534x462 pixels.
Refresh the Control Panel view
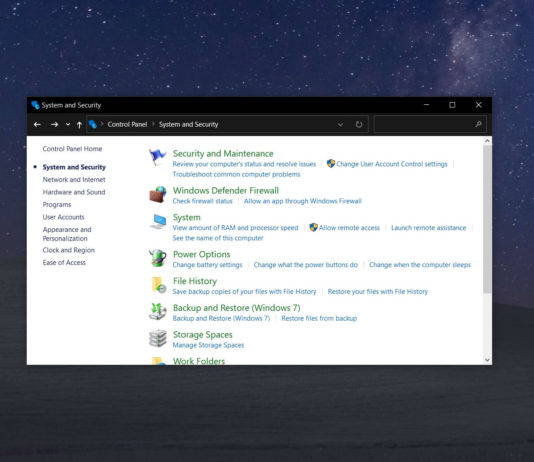click(359, 124)
